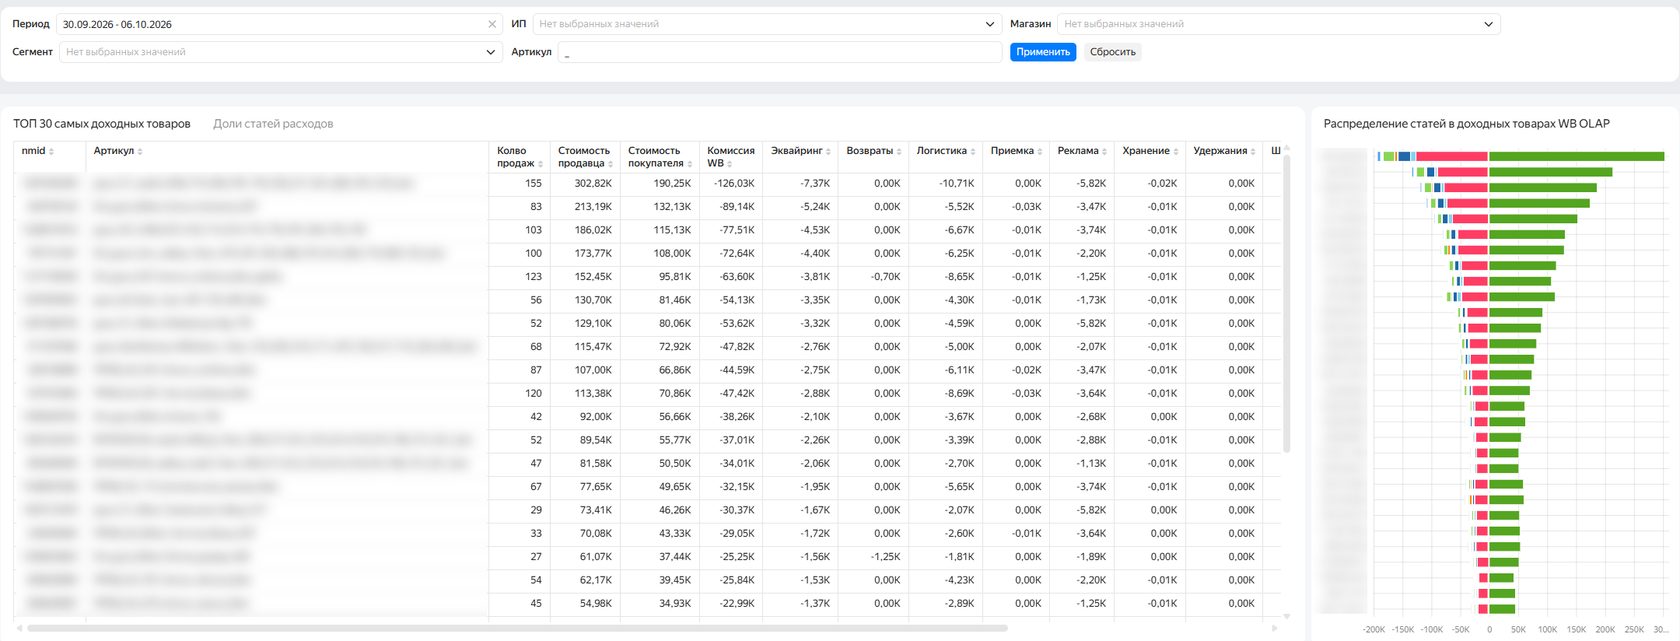Image resolution: width=1680 pixels, height=641 pixels.
Task: Switch to Доли статей расходов tab
Action: coord(273,124)
